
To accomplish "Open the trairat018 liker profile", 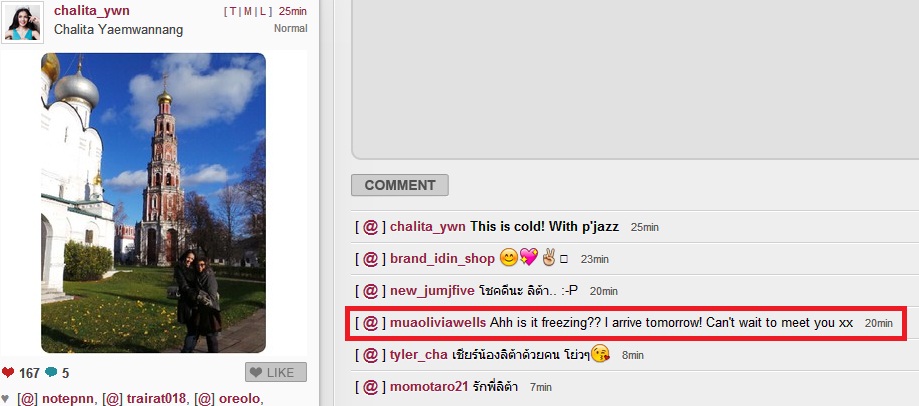I will (157, 399).
